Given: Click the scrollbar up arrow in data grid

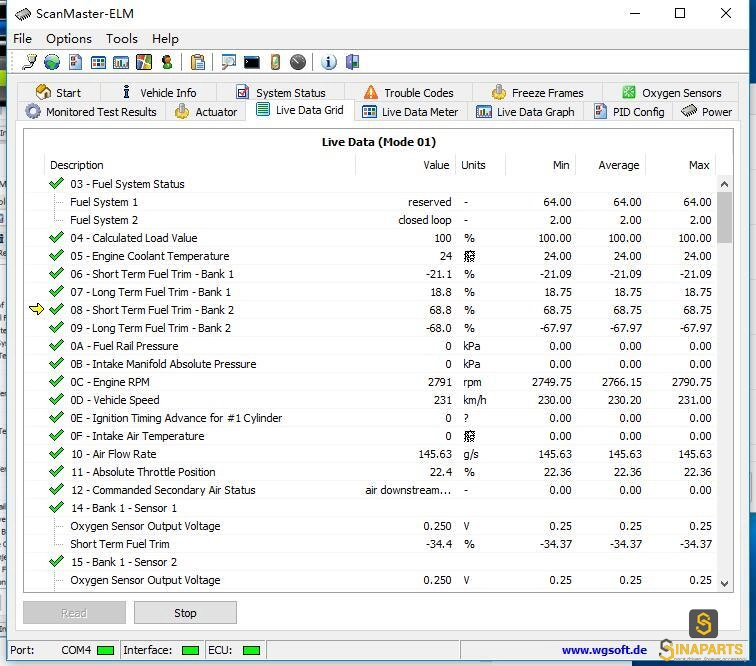Looking at the screenshot, I should click(x=724, y=184).
